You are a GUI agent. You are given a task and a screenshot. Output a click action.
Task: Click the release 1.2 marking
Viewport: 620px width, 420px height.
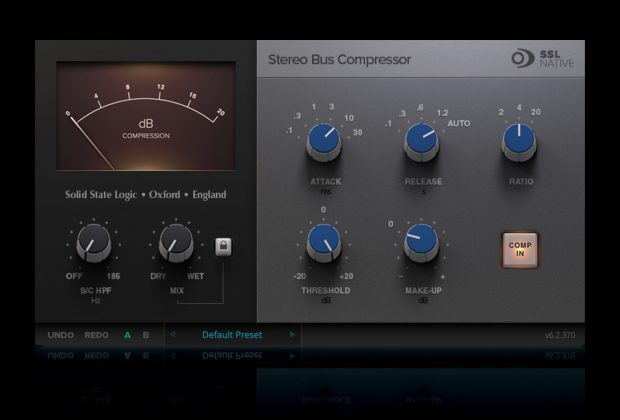click(x=442, y=113)
